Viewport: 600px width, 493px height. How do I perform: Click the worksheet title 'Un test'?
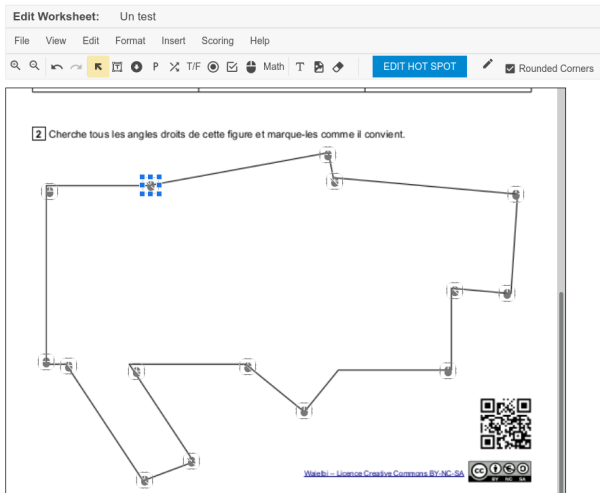point(138,16)
